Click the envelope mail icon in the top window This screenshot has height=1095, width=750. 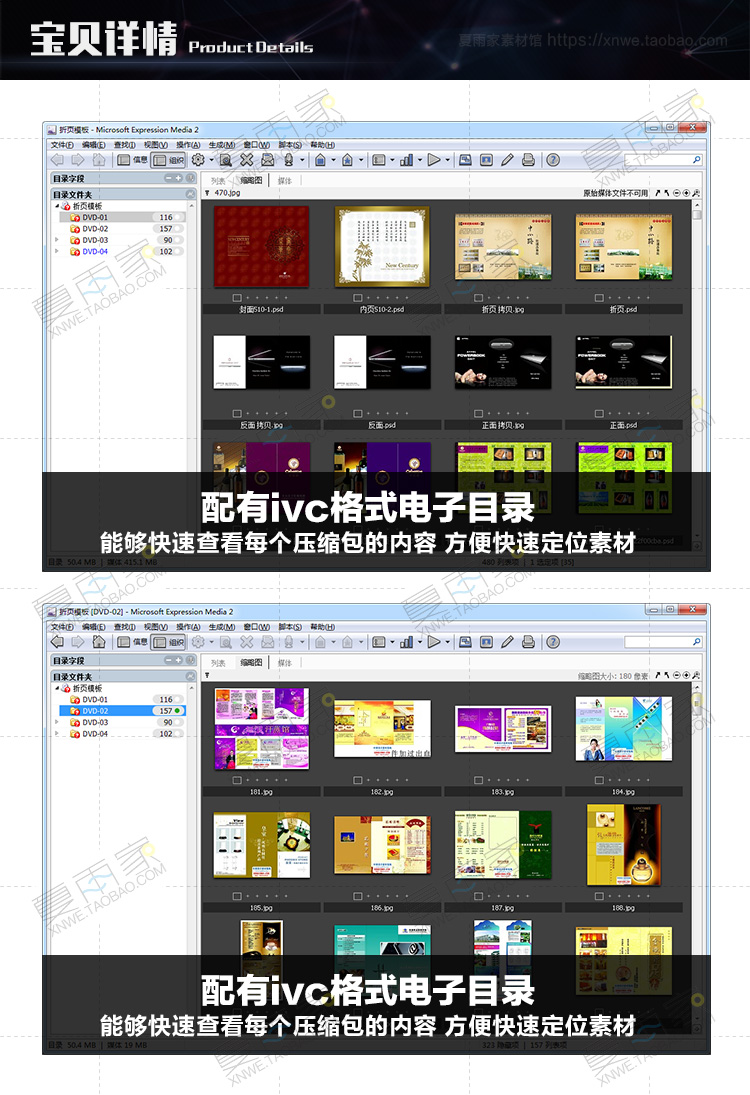pos(267,160)
